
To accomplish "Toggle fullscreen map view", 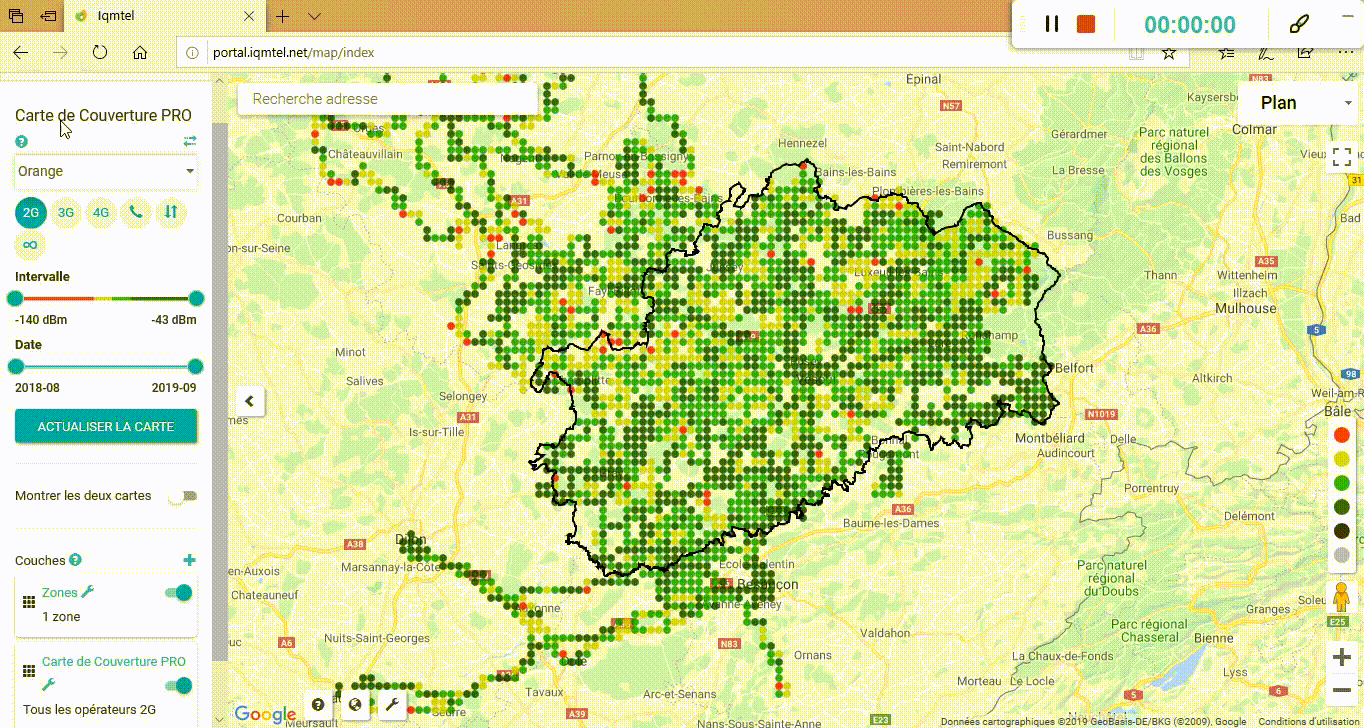I will click(x=1341, y=158).
